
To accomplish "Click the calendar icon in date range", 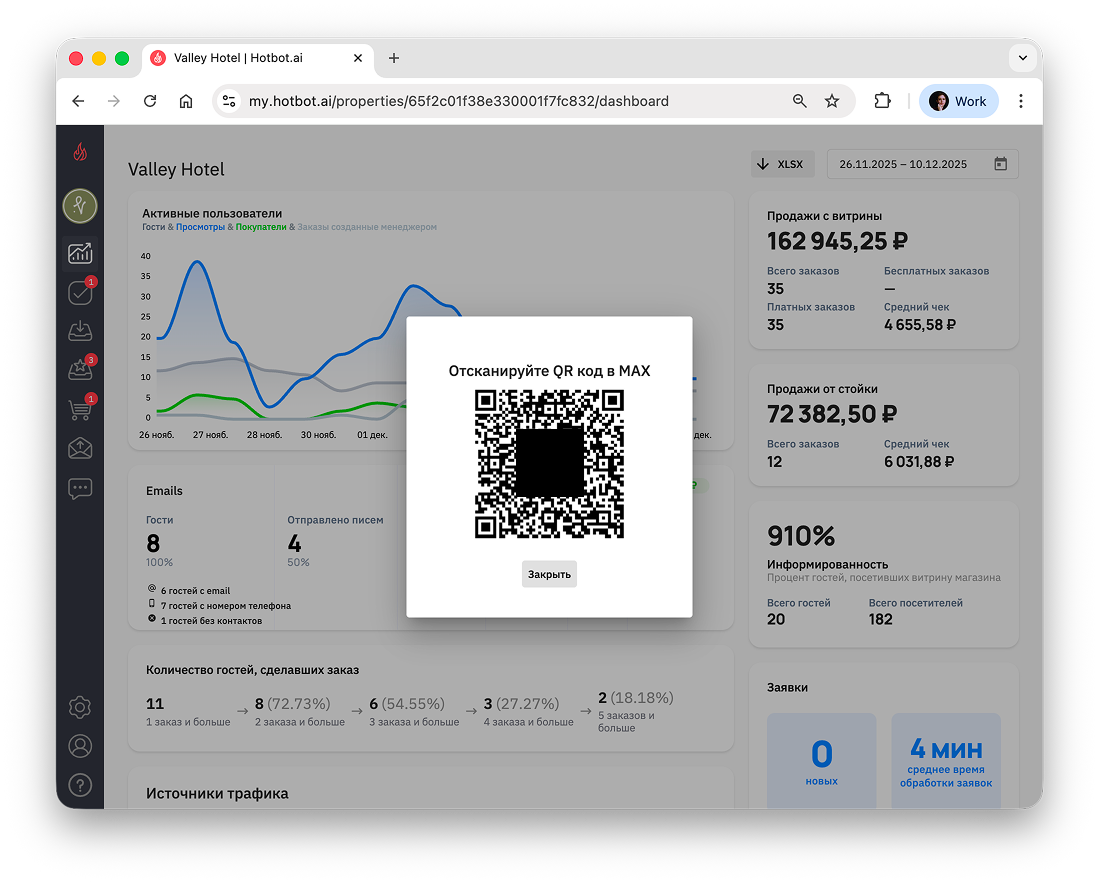I will (x=1000, y=164).
